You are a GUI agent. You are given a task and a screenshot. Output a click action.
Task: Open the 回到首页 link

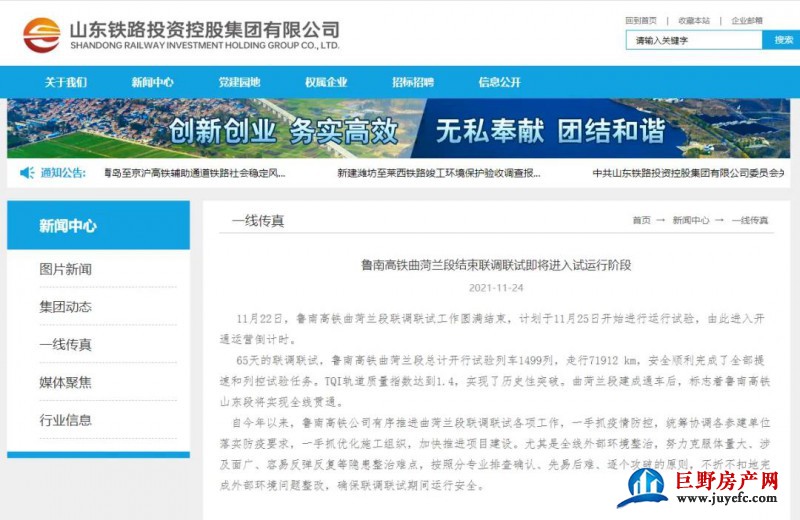point(641,20)
